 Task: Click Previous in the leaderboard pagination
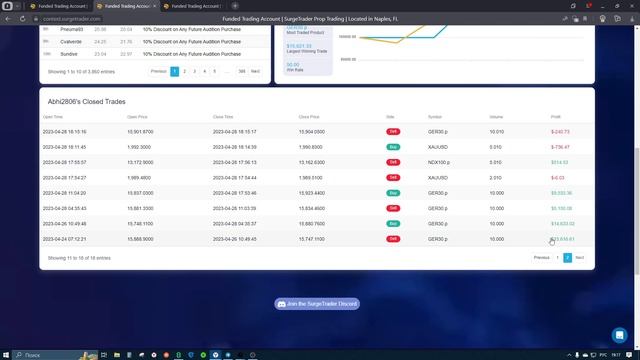tap(158, 71)
